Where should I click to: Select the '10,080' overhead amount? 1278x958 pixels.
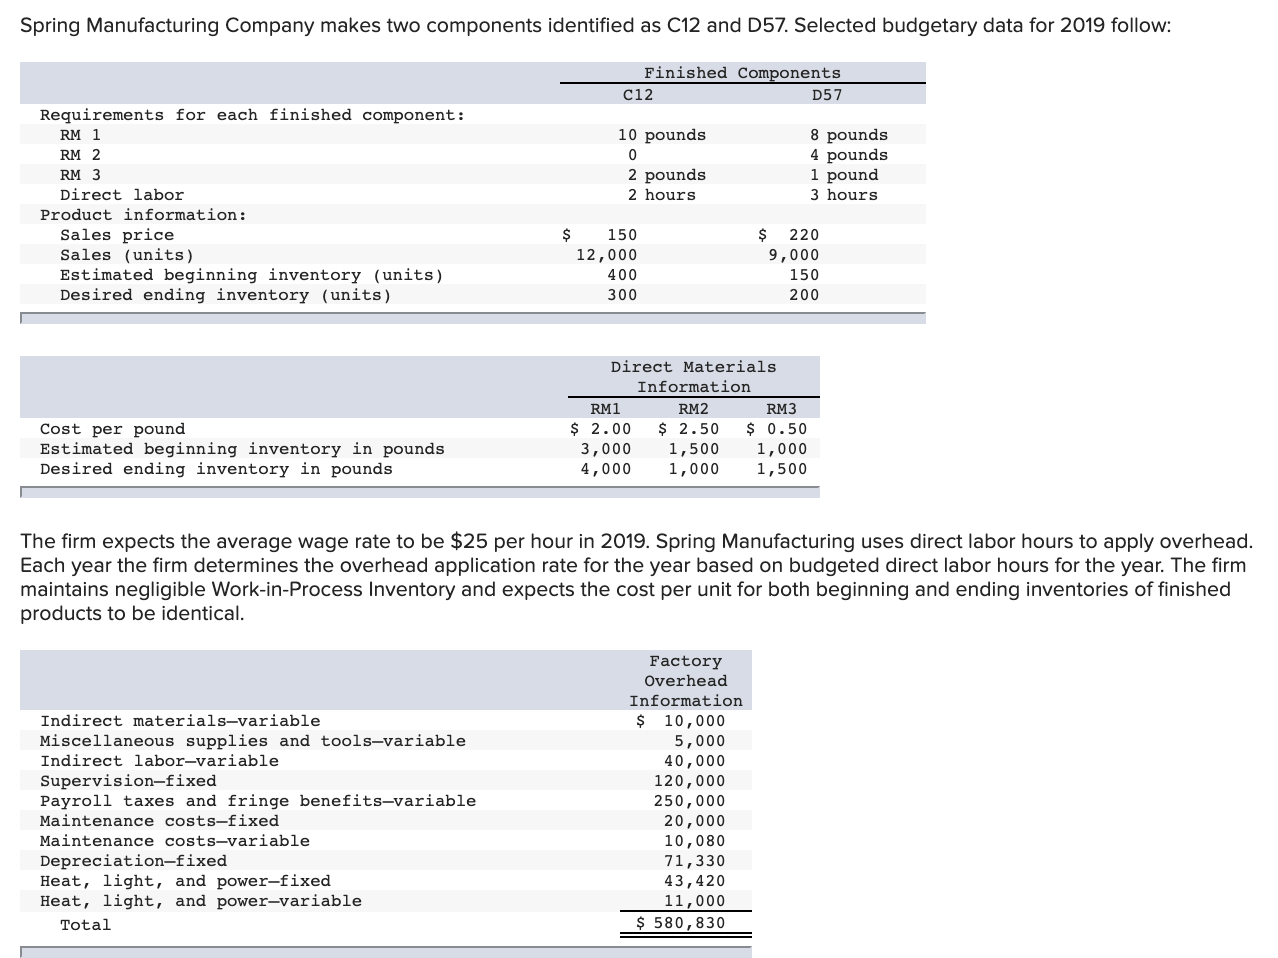click(x=695, y=841)
